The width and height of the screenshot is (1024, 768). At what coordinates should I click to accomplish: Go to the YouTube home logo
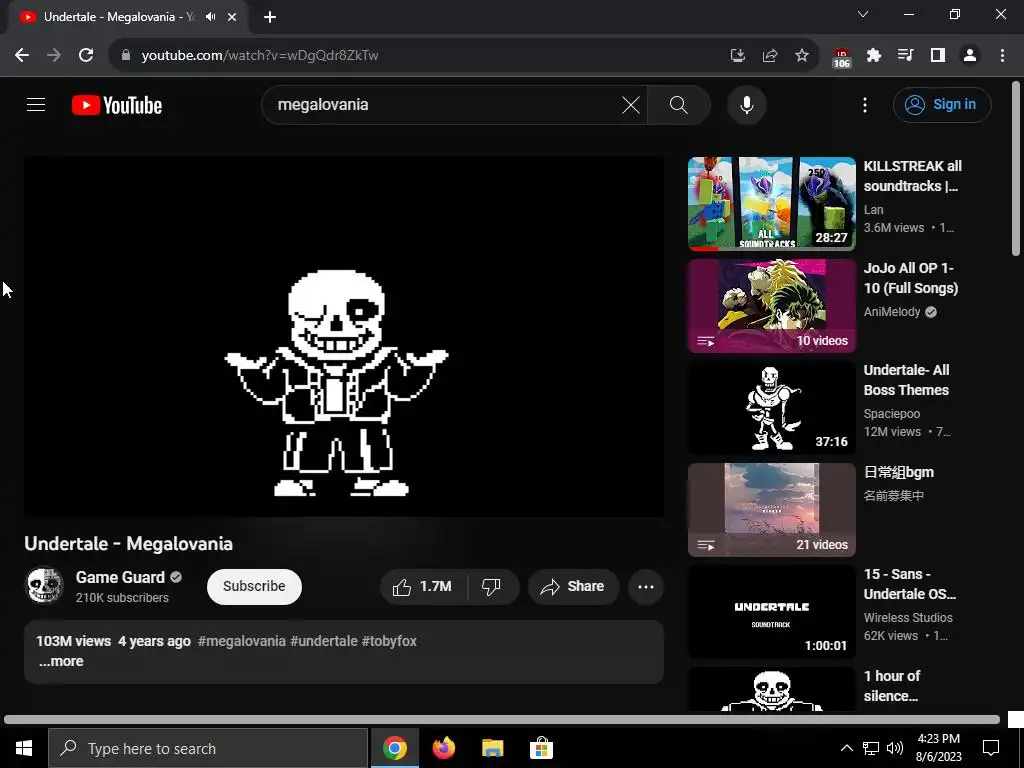tap(117, 105)
